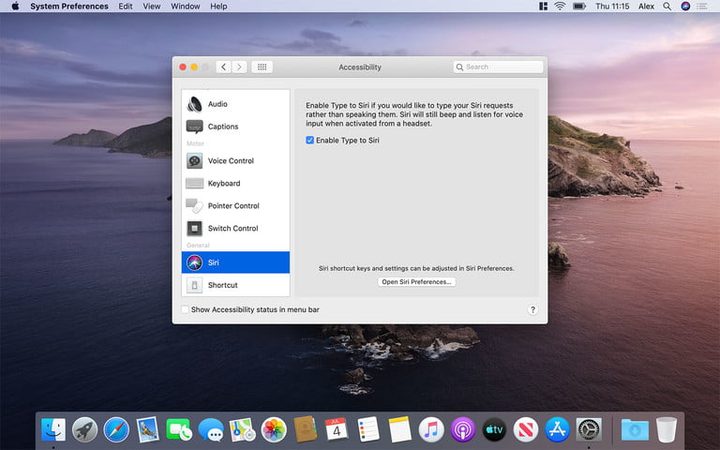Viewport: 720px width, 450px height.
Task: Select Audio in the Accessibility sidebar
Action: point(236,104)
